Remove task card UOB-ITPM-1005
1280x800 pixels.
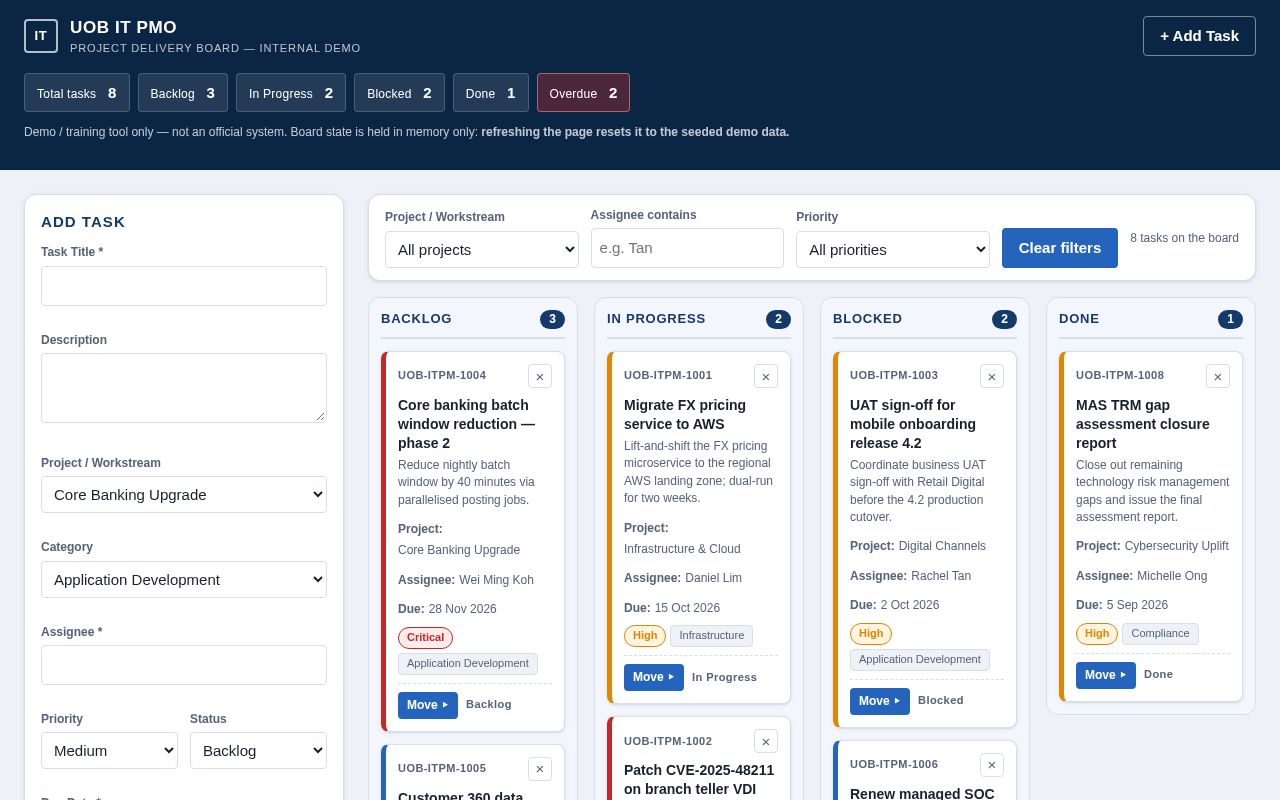[x=540, y=769]
